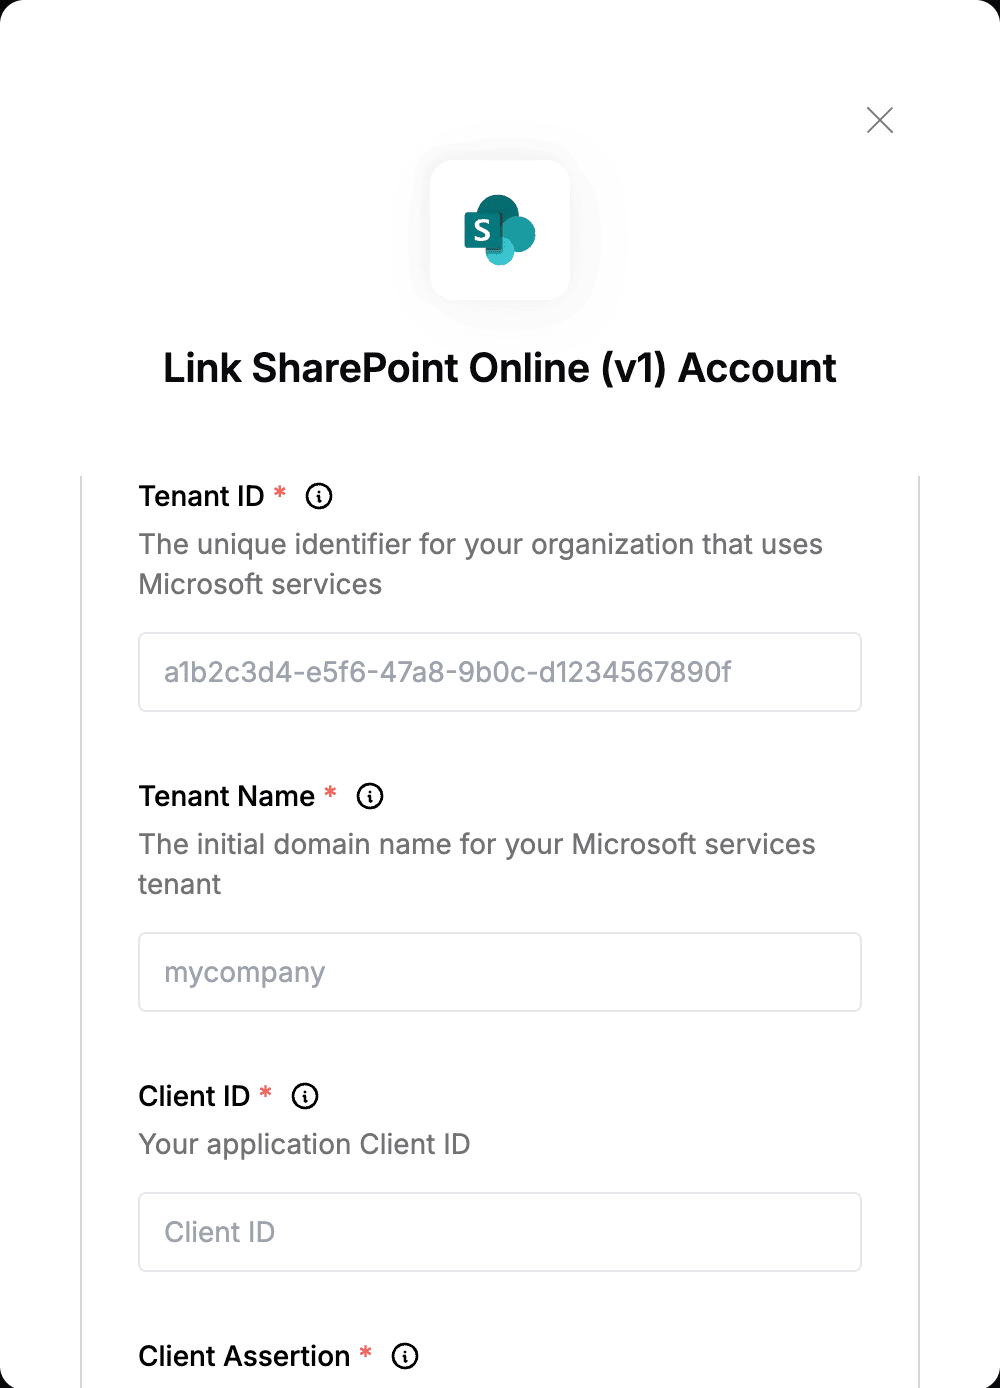Image resolution: width=1000 pixels, height=1388 pixels.
Task: Show info for Client Assertion field
Action: coord(405,1356)
